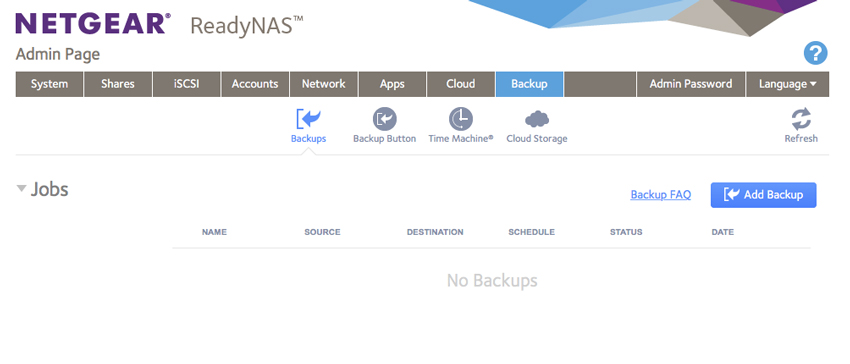Switch to the Accounts tab
This screenshot has height=364, width=850.
click(255, 84)
